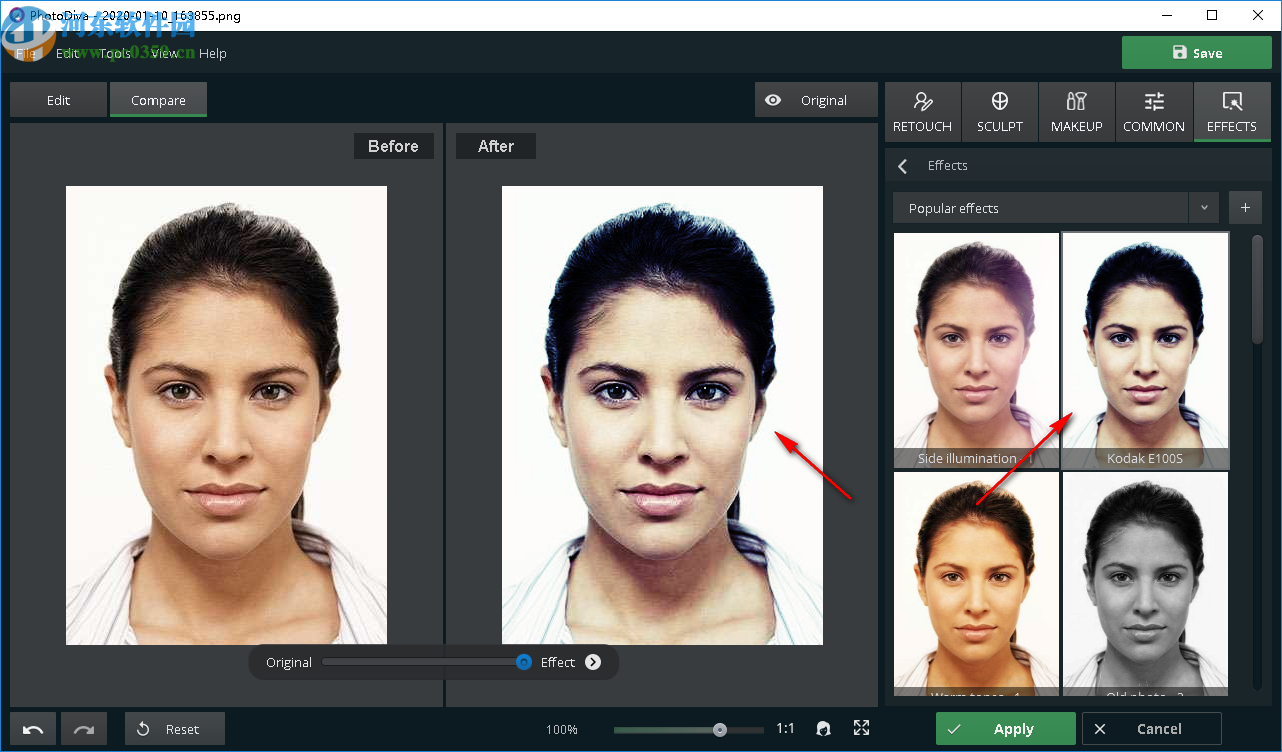Open the Sculpt tools panel
This screenshot has width=1282, height=752.
tap(999, 112)
